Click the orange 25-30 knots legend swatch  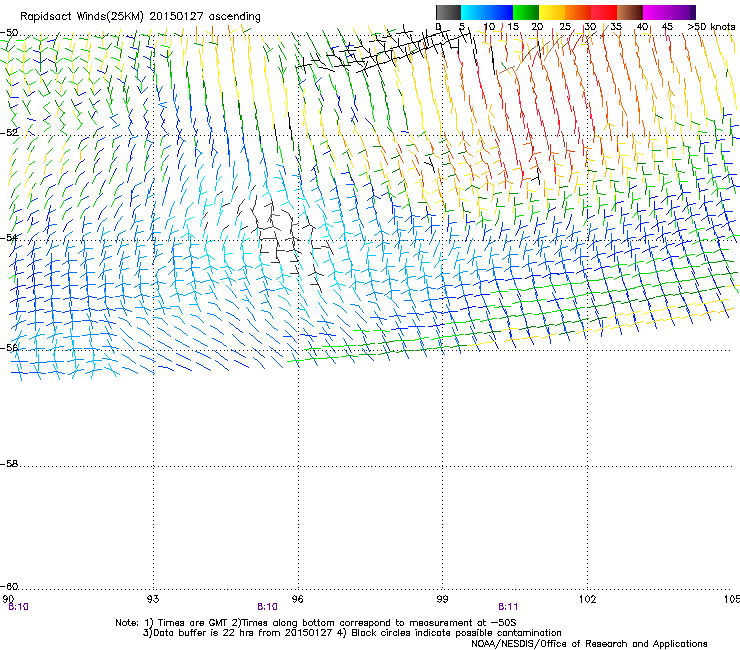tap(578, 12)
